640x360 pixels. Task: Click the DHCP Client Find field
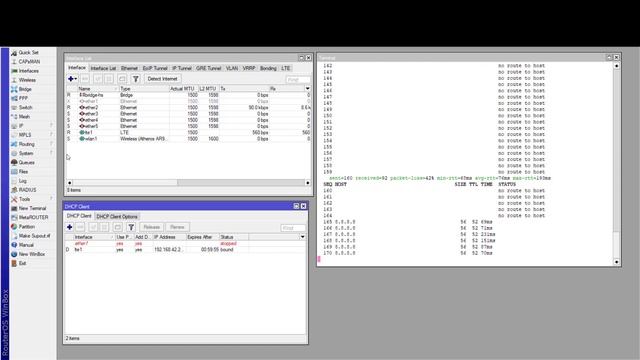pyautogui.click(x=293, y=228)
